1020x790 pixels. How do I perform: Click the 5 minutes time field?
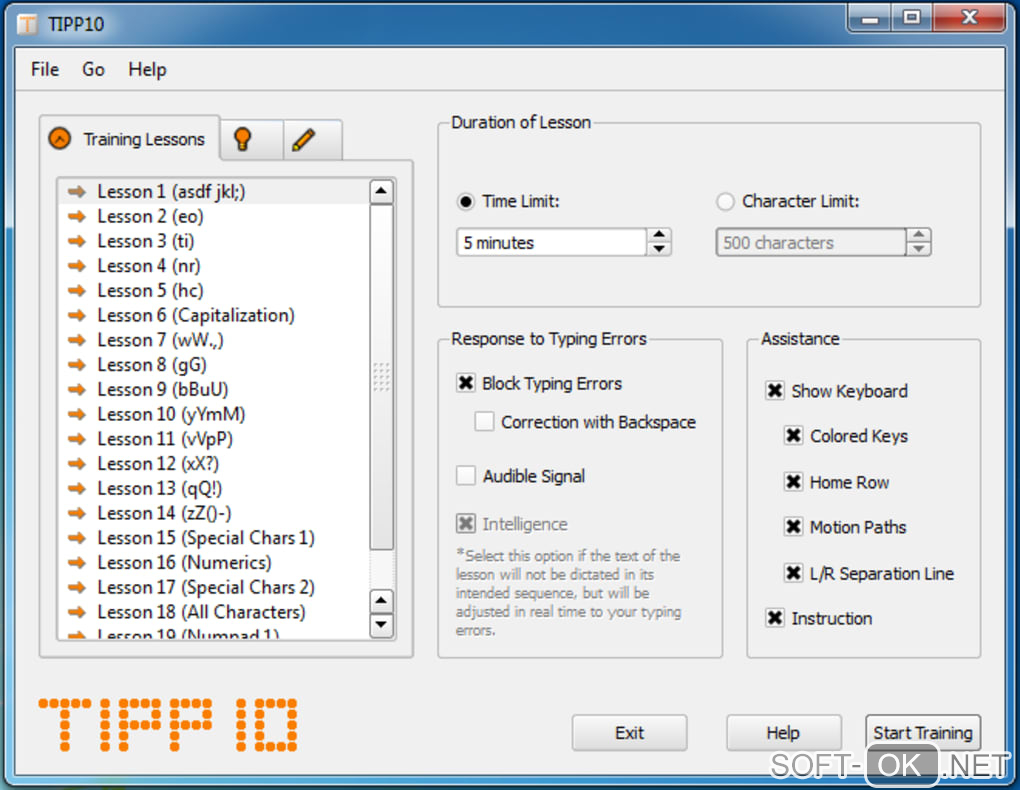pyautogui.click(x=552, y=243)
